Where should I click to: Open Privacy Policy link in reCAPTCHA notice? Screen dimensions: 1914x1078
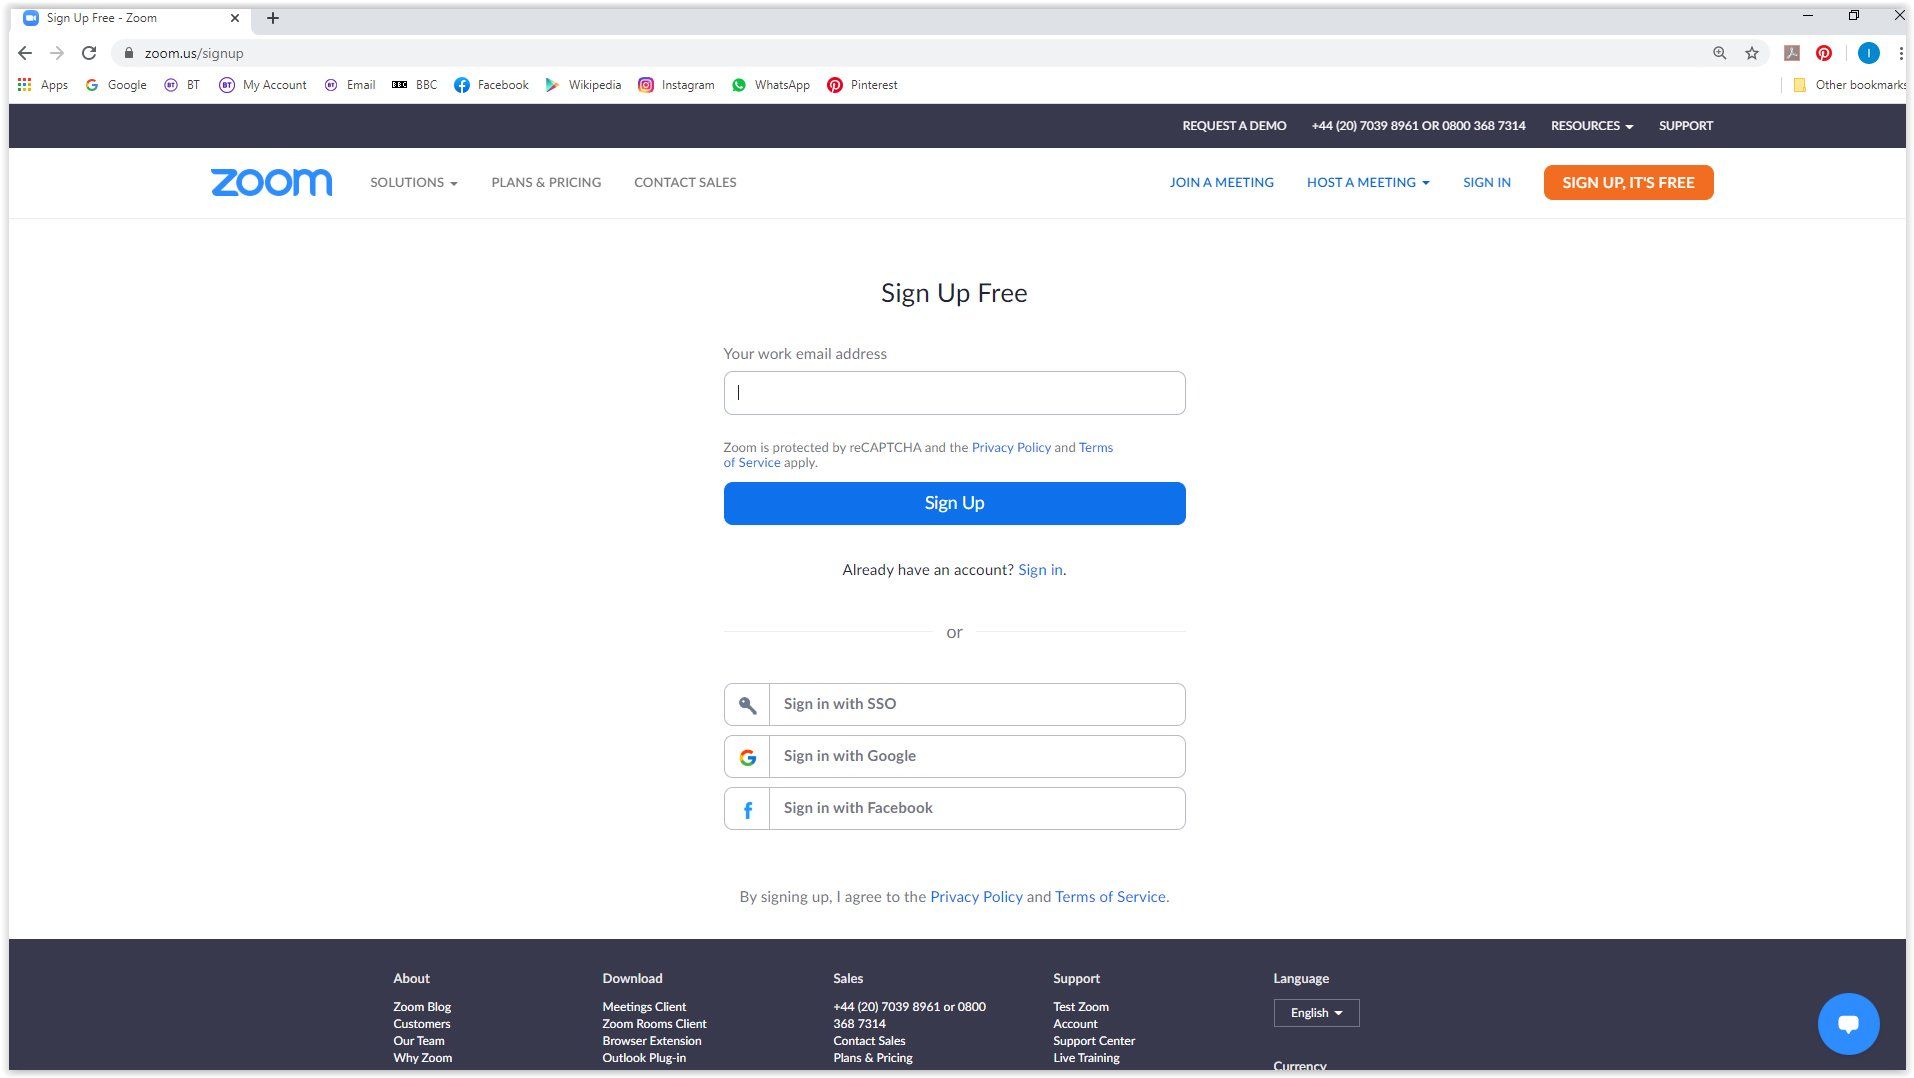click(1011, 447)
